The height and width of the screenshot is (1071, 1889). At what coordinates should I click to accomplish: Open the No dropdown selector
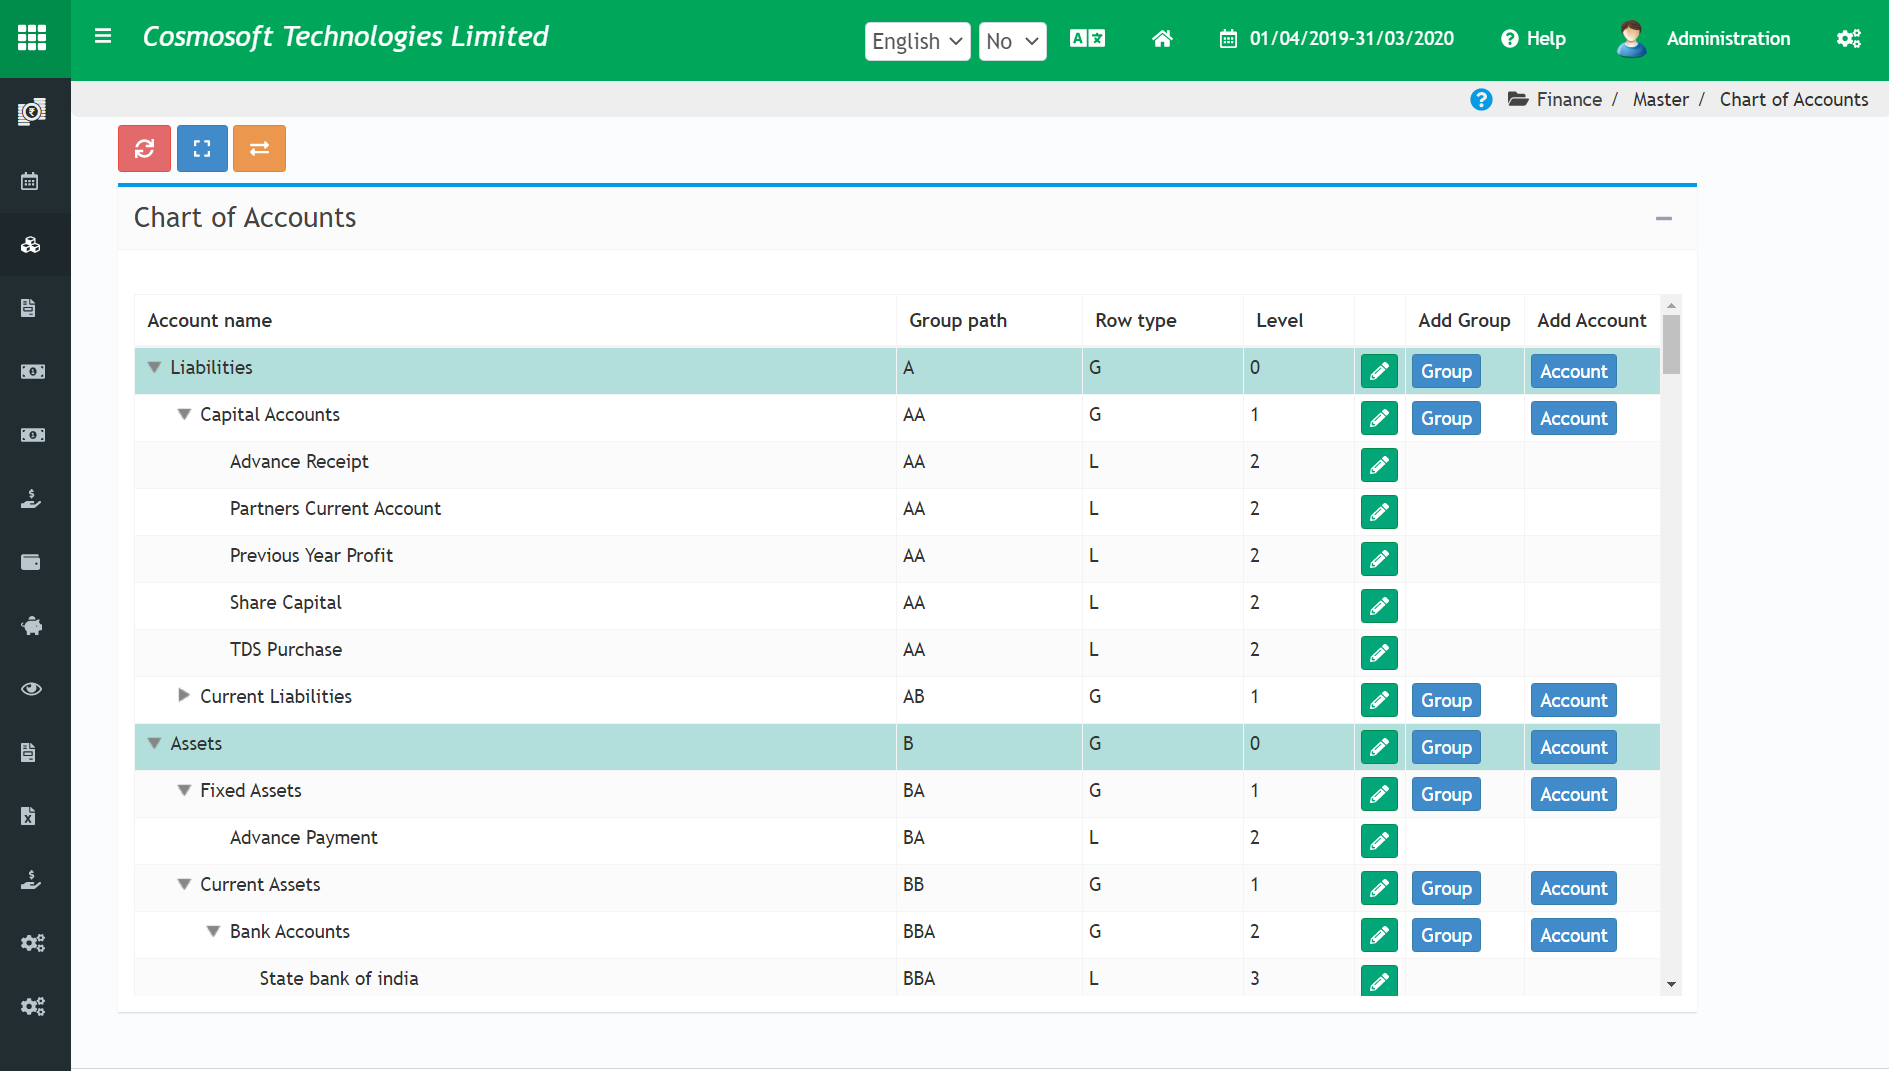1012,41
